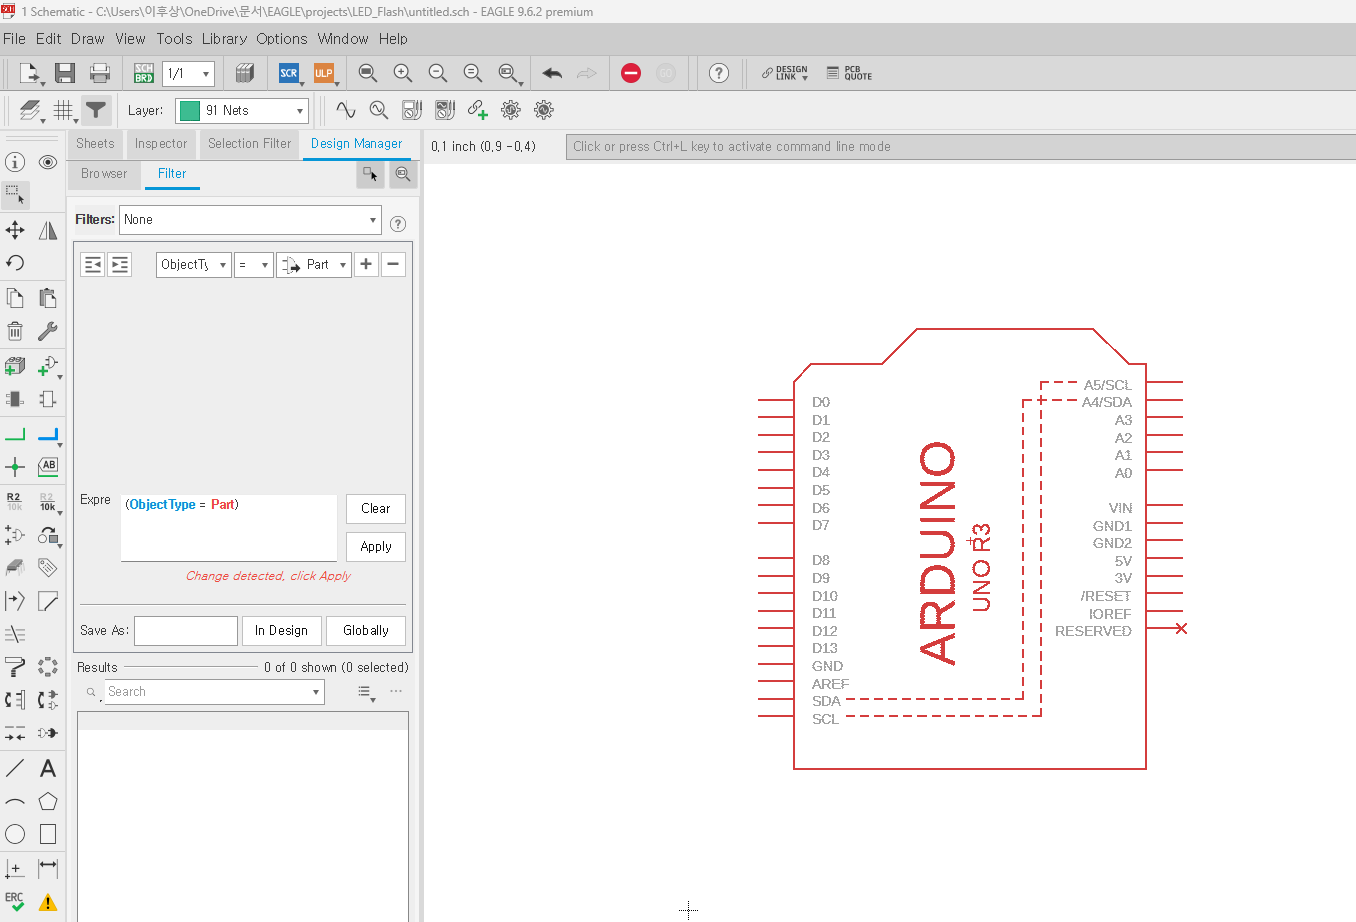The width and height of the screenshot is (1356, 922).
Task: Click the command line input field
Action: [x=960, y=147]
